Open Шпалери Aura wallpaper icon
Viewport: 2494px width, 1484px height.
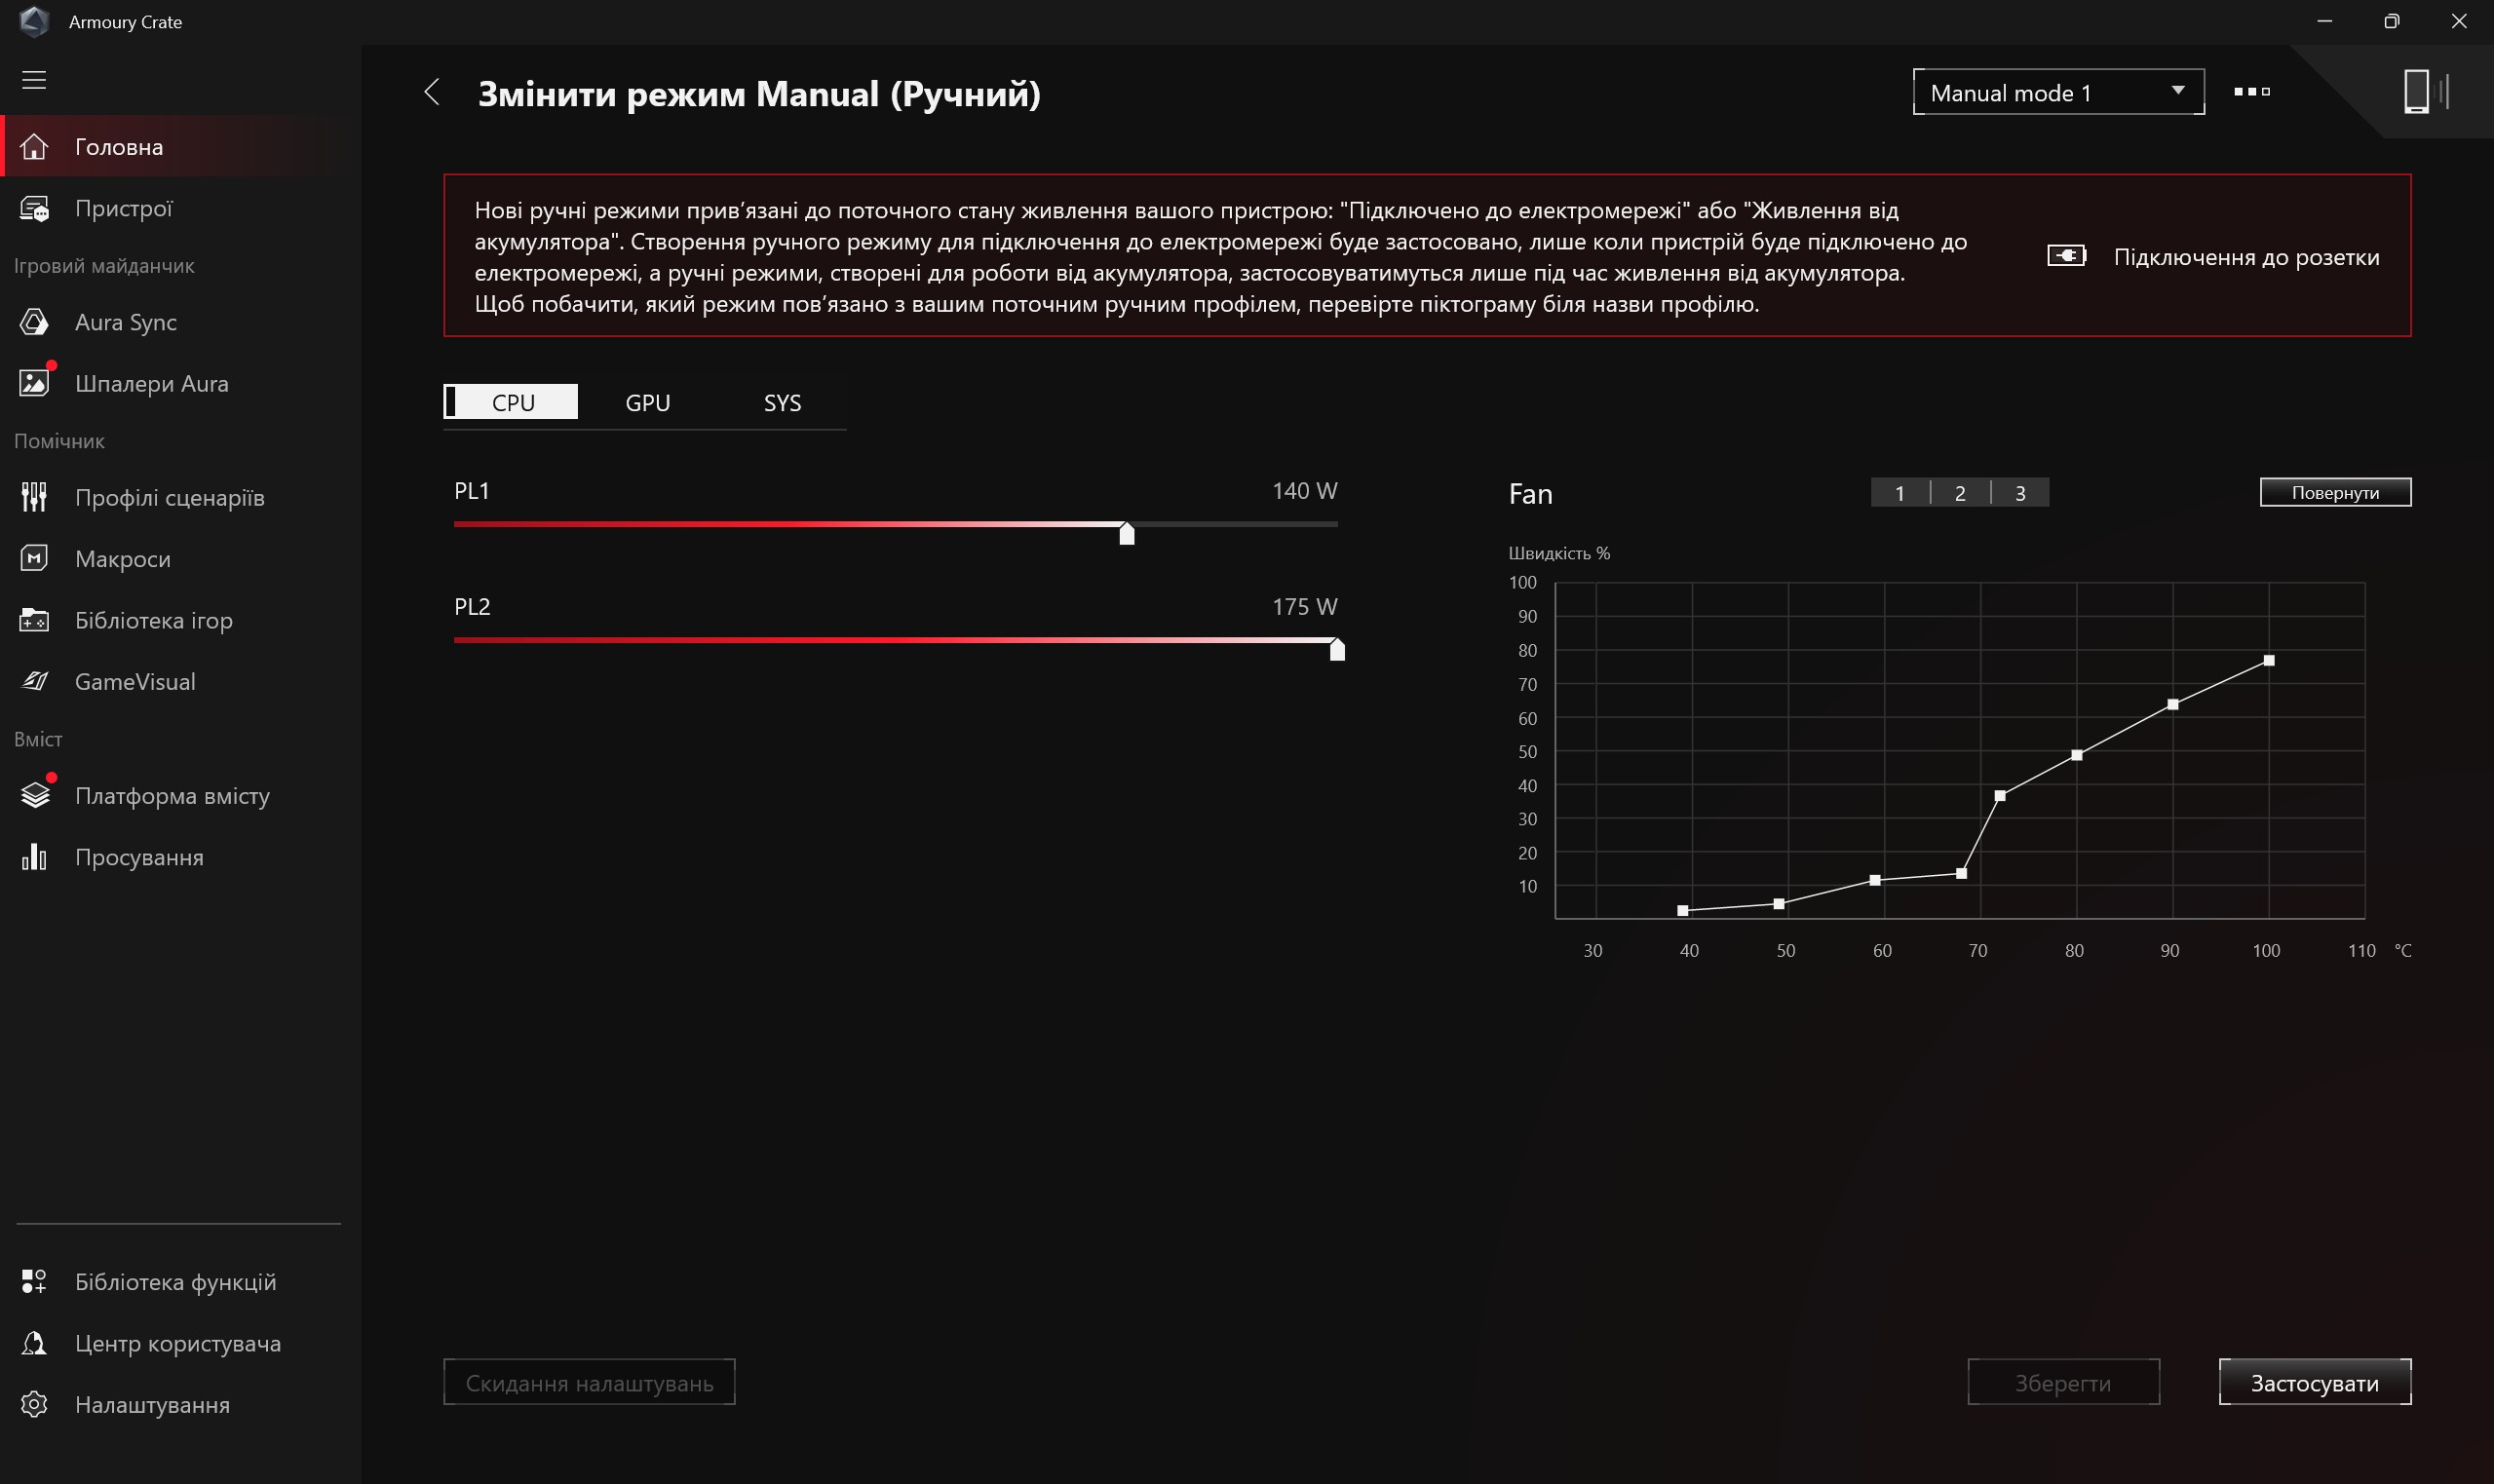pyautogui.click(x=34, y=383)
